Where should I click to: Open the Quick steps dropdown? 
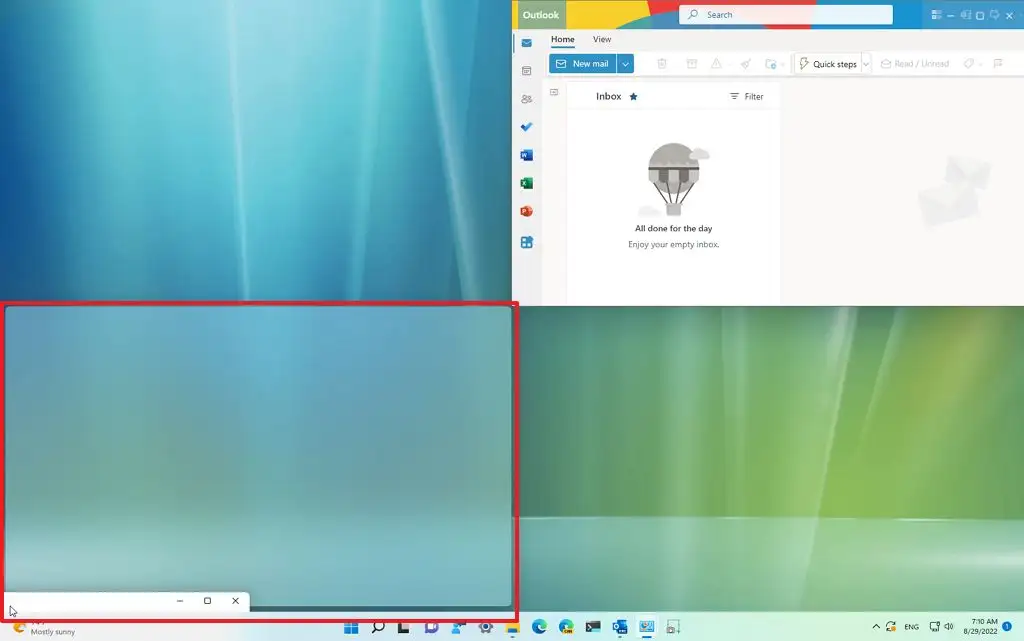866,63
